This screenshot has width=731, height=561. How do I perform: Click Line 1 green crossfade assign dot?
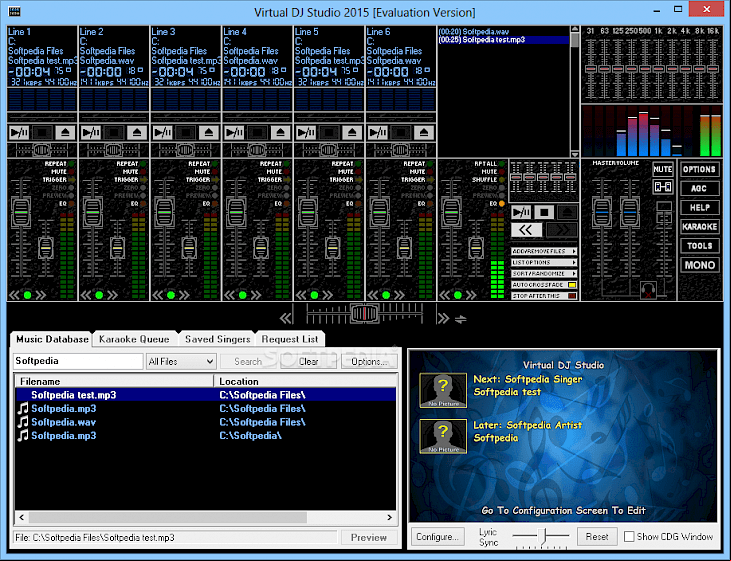click(x=28, y=295)
